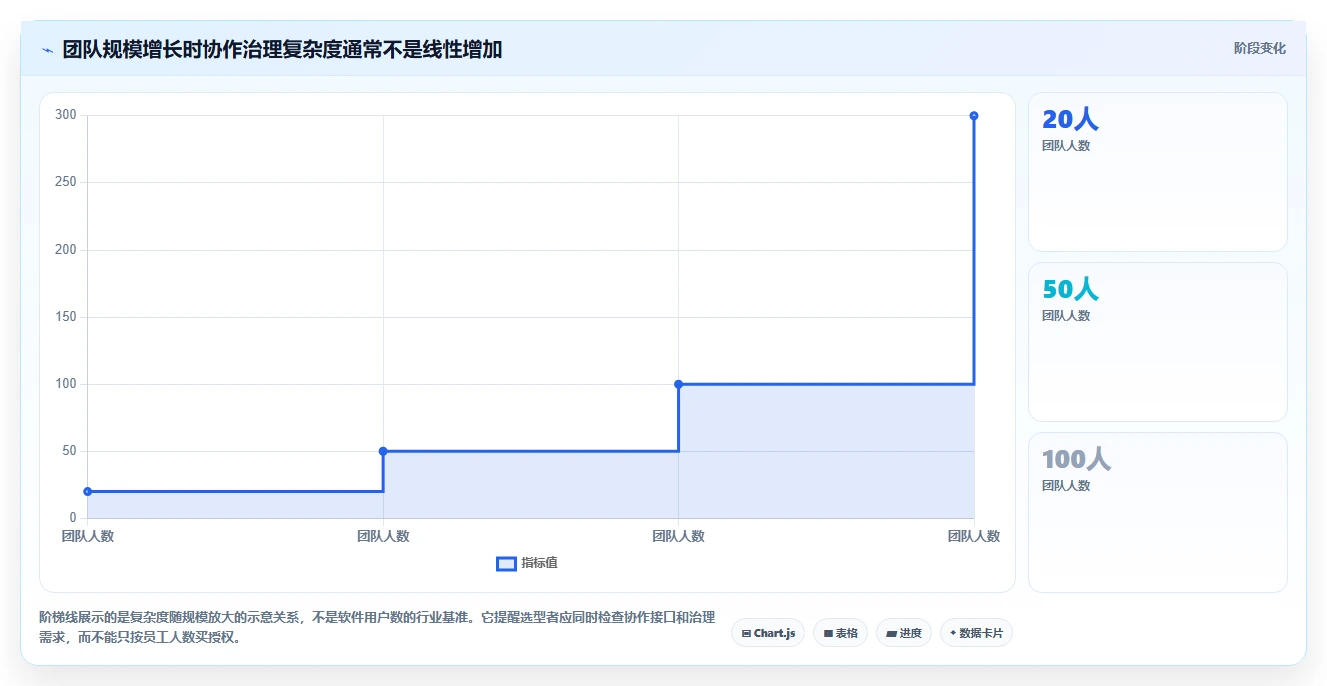Click the 数据卡片 tag chip
The image size is (1327, 686).
point(976,633)
